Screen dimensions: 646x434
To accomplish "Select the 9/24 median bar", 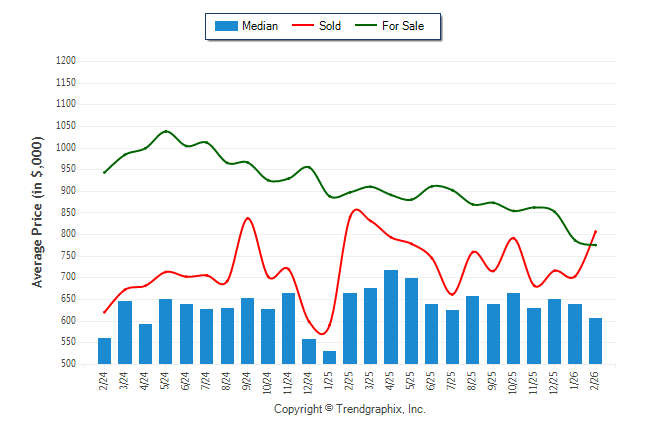I will pos(248,331).
